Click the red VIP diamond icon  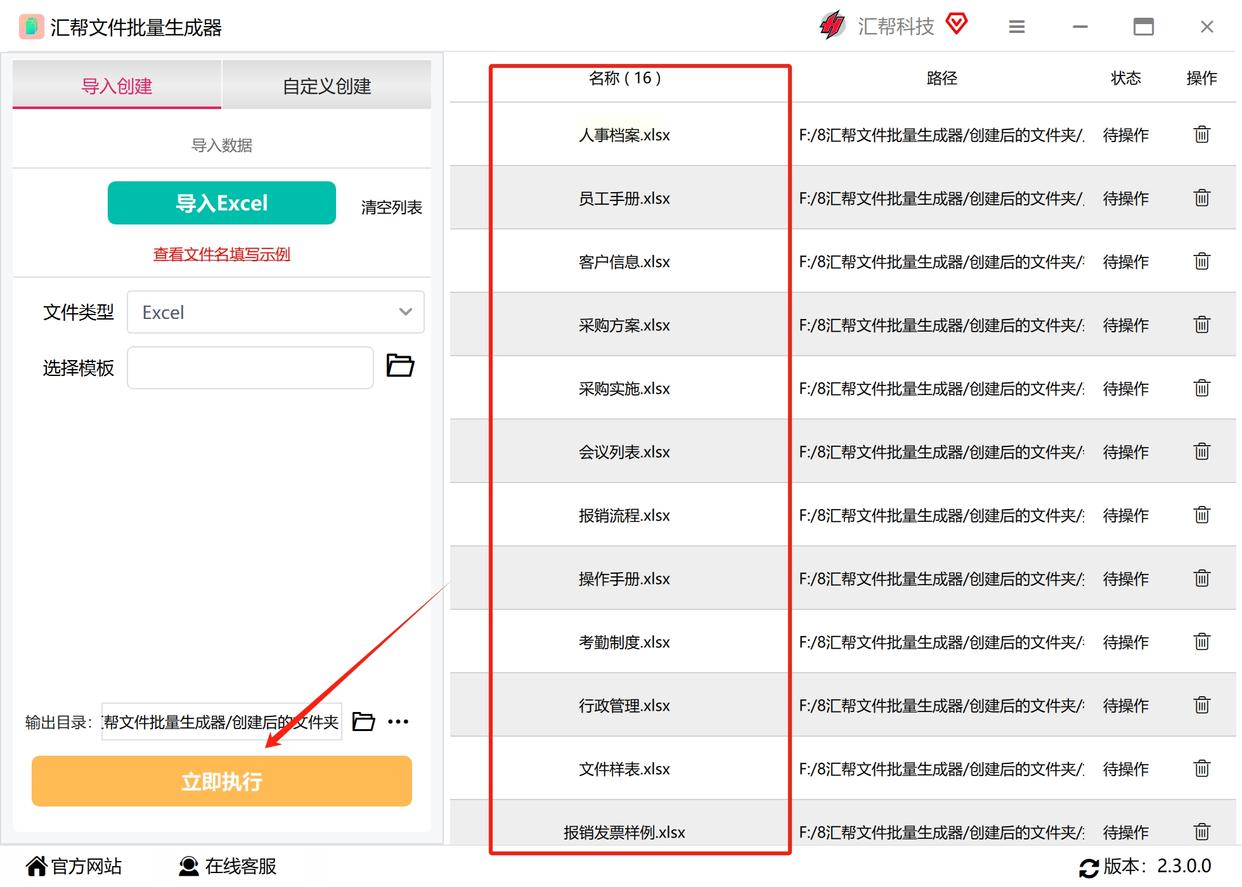[957, 24]
